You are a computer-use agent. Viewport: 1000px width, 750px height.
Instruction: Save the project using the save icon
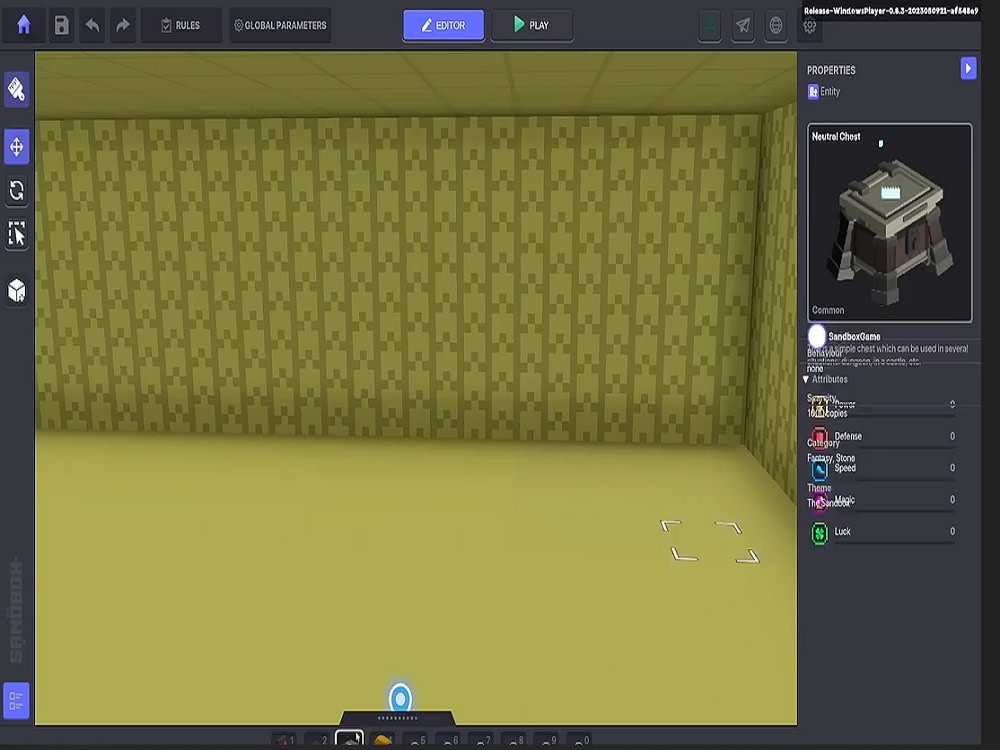(x=61, y=25)
